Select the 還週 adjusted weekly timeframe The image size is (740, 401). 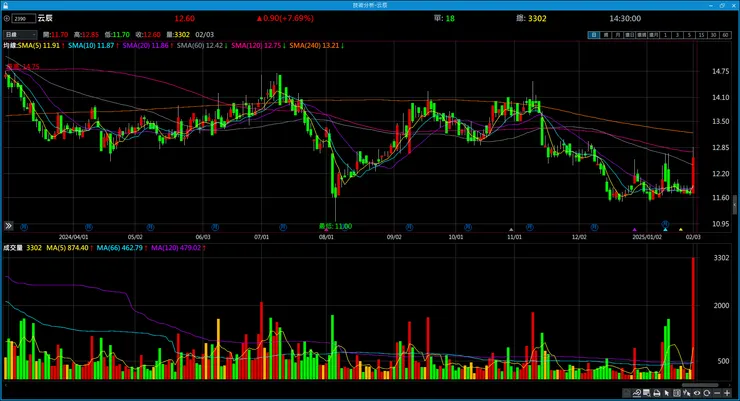(641, 35)
